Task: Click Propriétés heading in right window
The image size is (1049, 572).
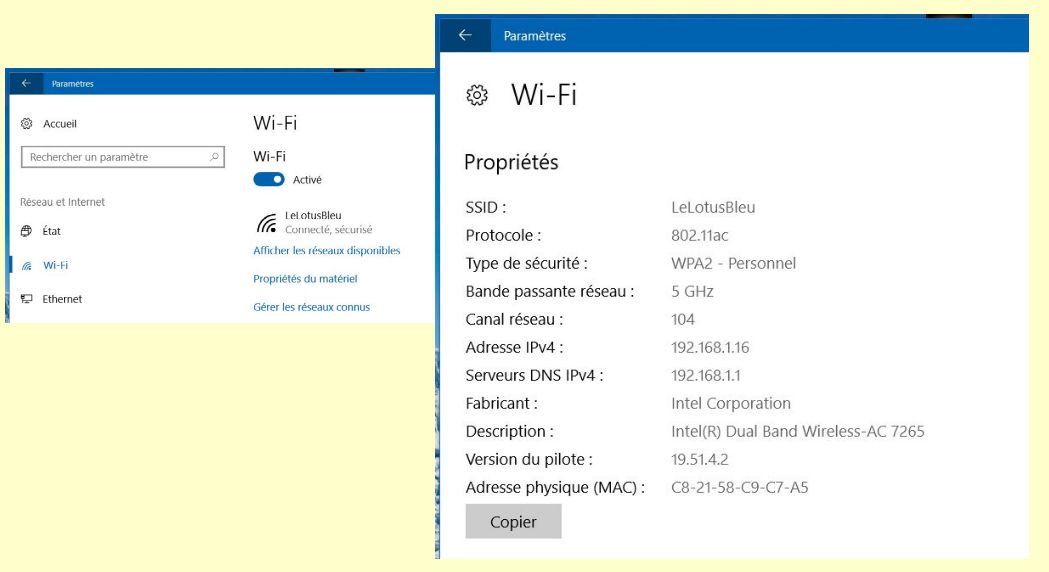Action: (511, 162)
